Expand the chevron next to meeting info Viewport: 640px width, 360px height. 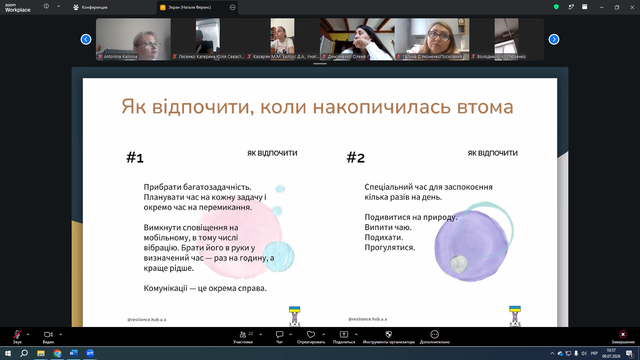[58, 7]
